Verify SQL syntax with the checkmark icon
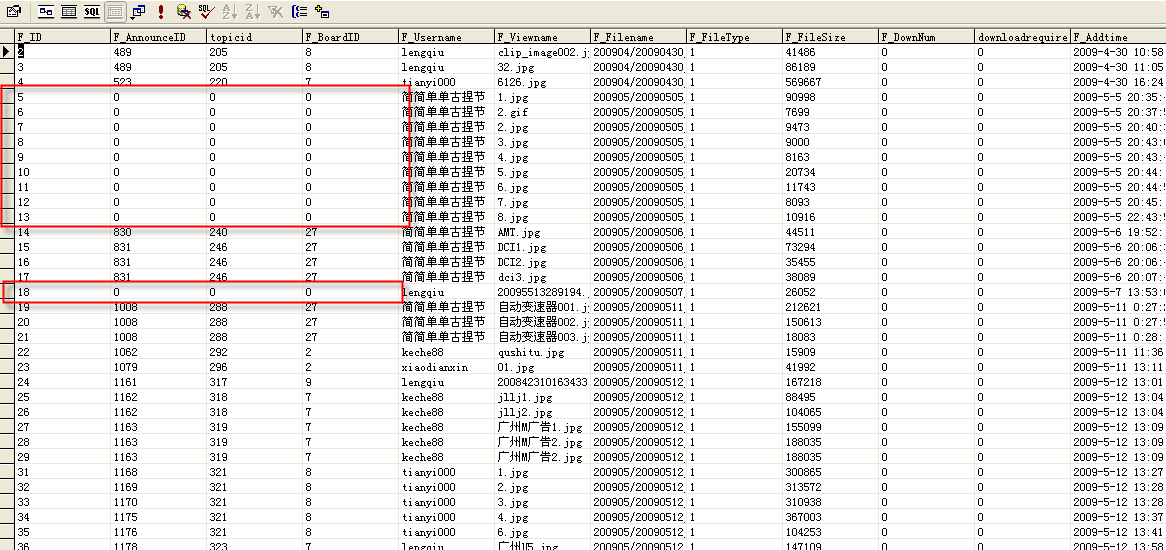 point(207,11)
